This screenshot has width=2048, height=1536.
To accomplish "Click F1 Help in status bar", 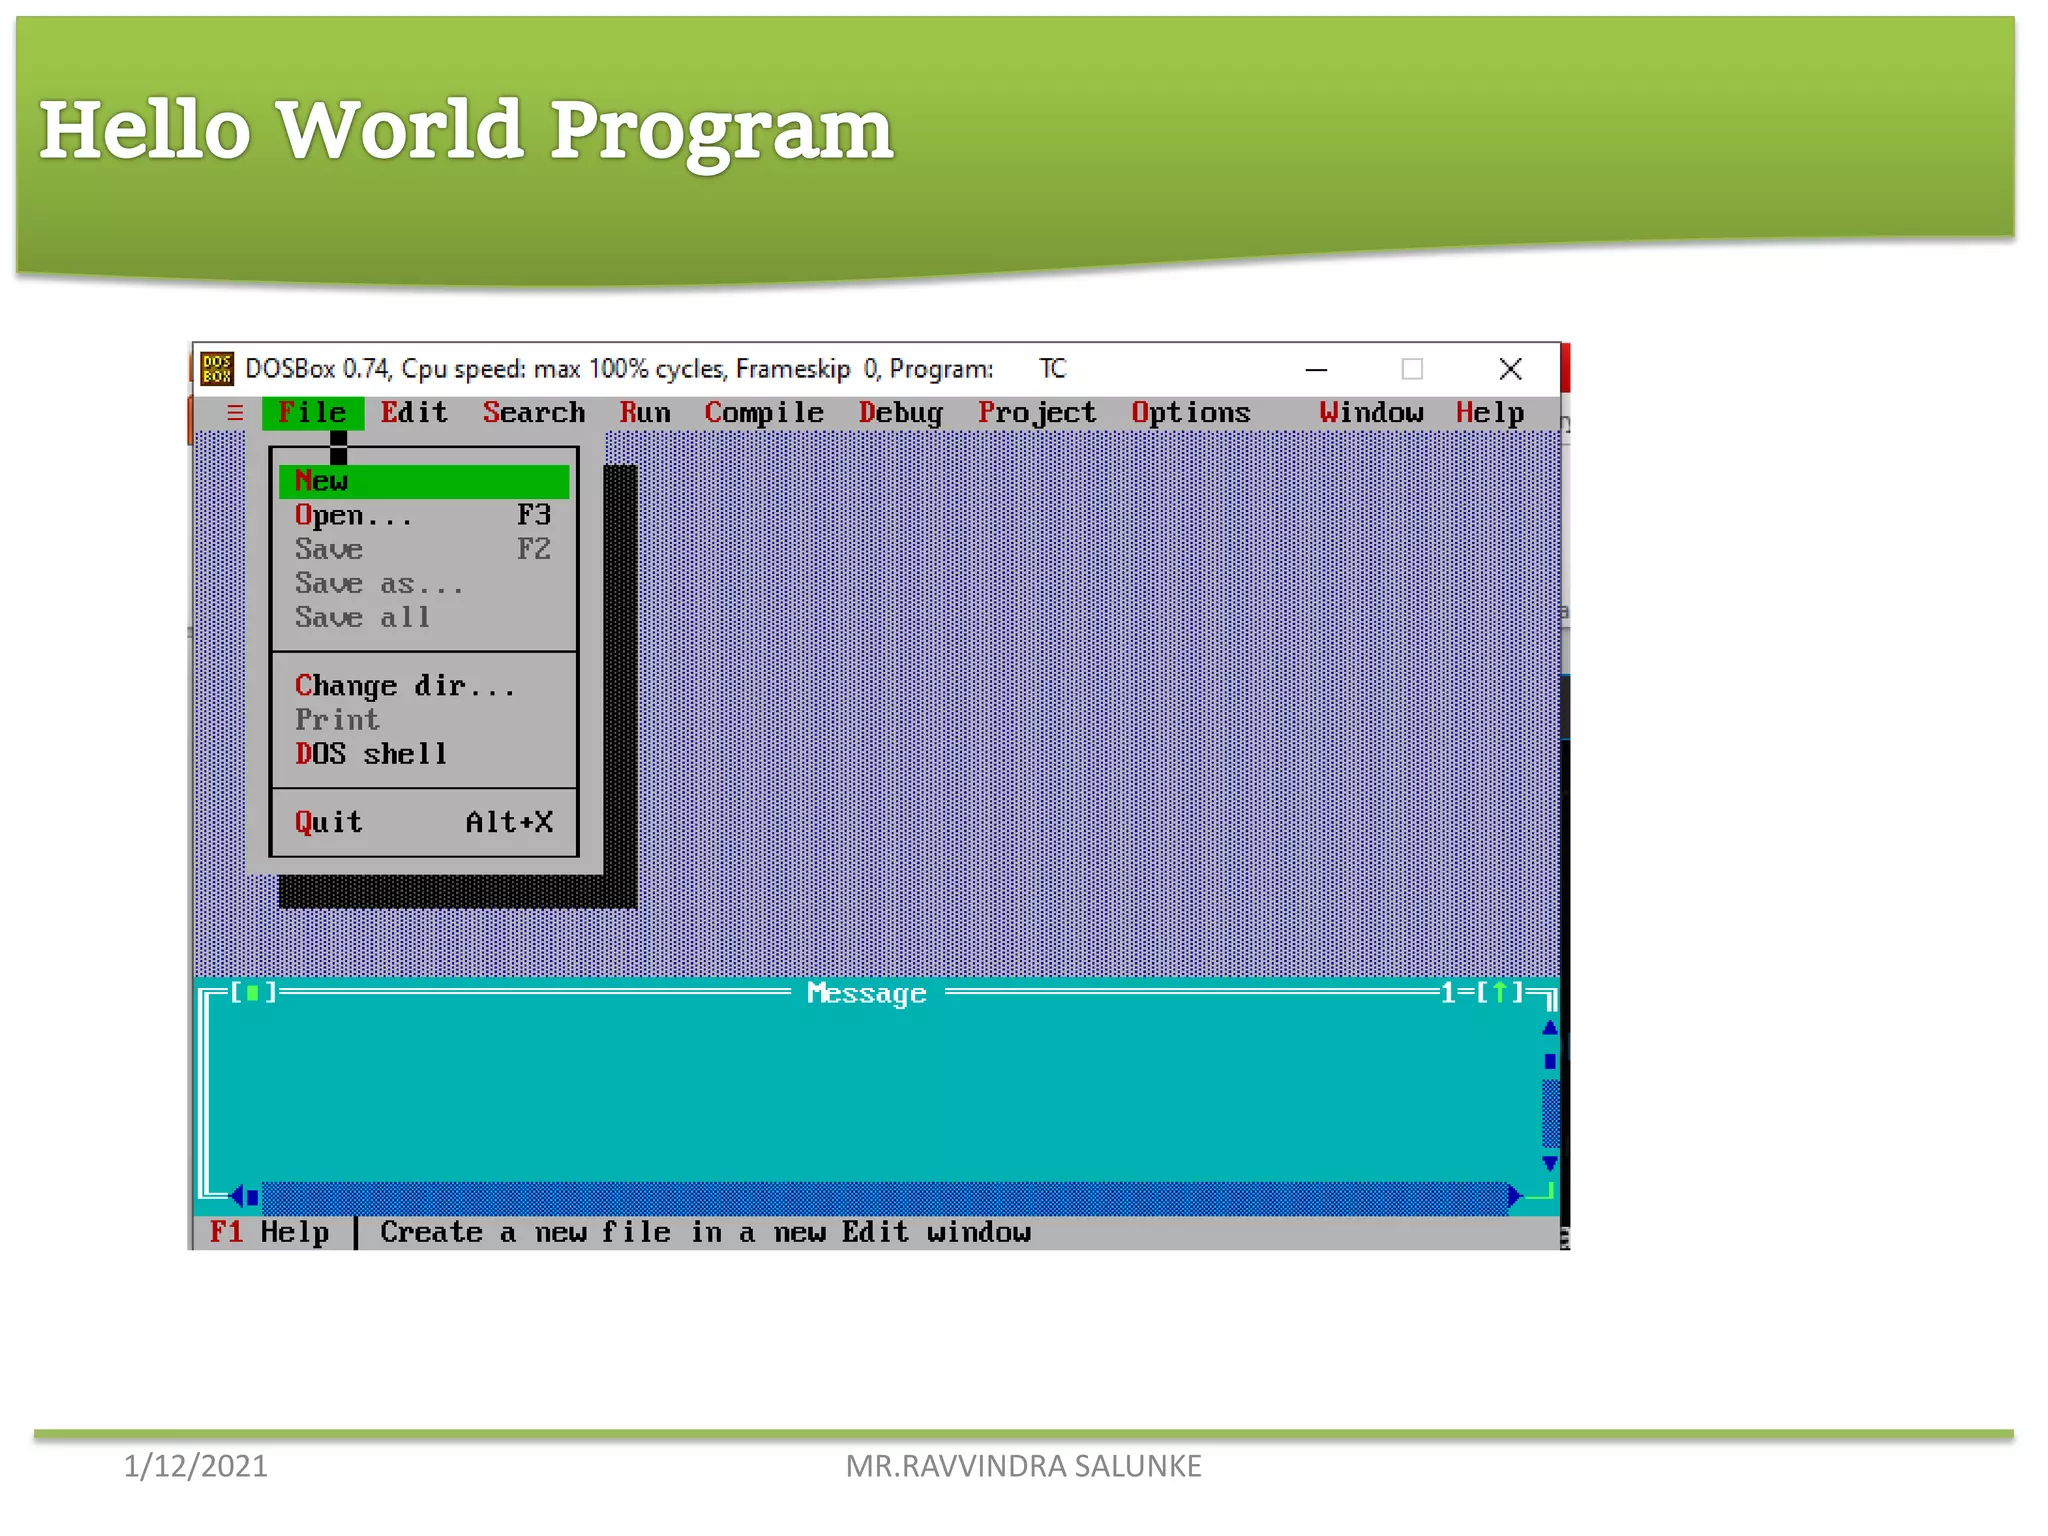I will pos(269,1232).
